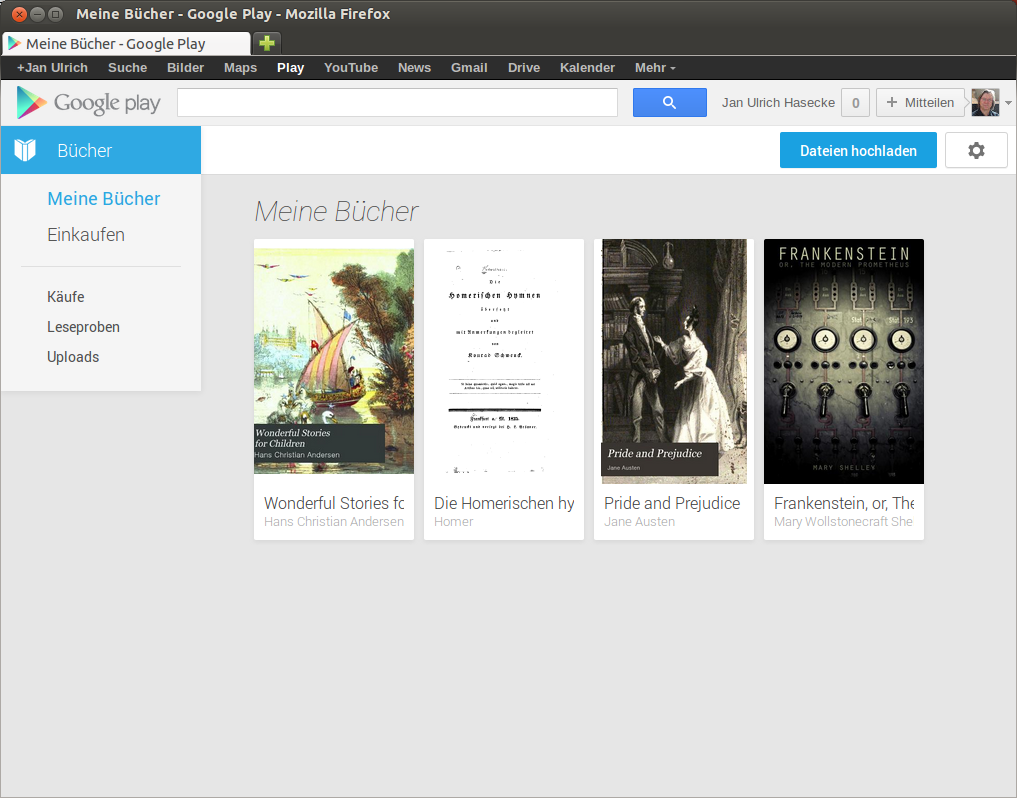The height and width of the screenshot is (798, 1017).
Task: Open YouTube in the Google bar
Action: tap(351, 67)
